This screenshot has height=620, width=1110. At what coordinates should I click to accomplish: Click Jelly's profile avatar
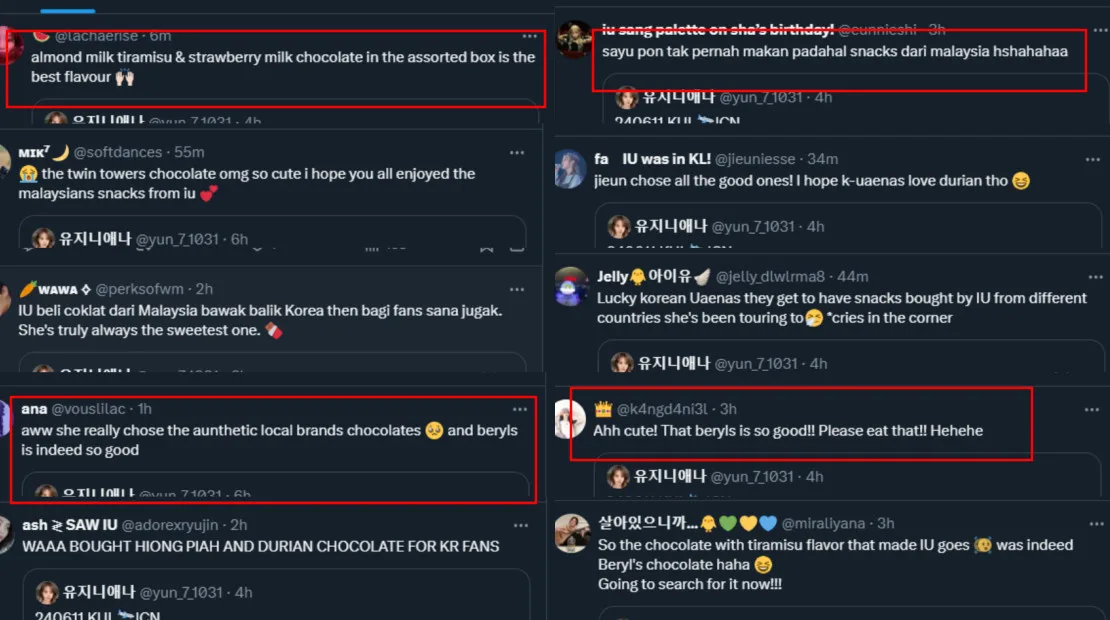(571, 286)
